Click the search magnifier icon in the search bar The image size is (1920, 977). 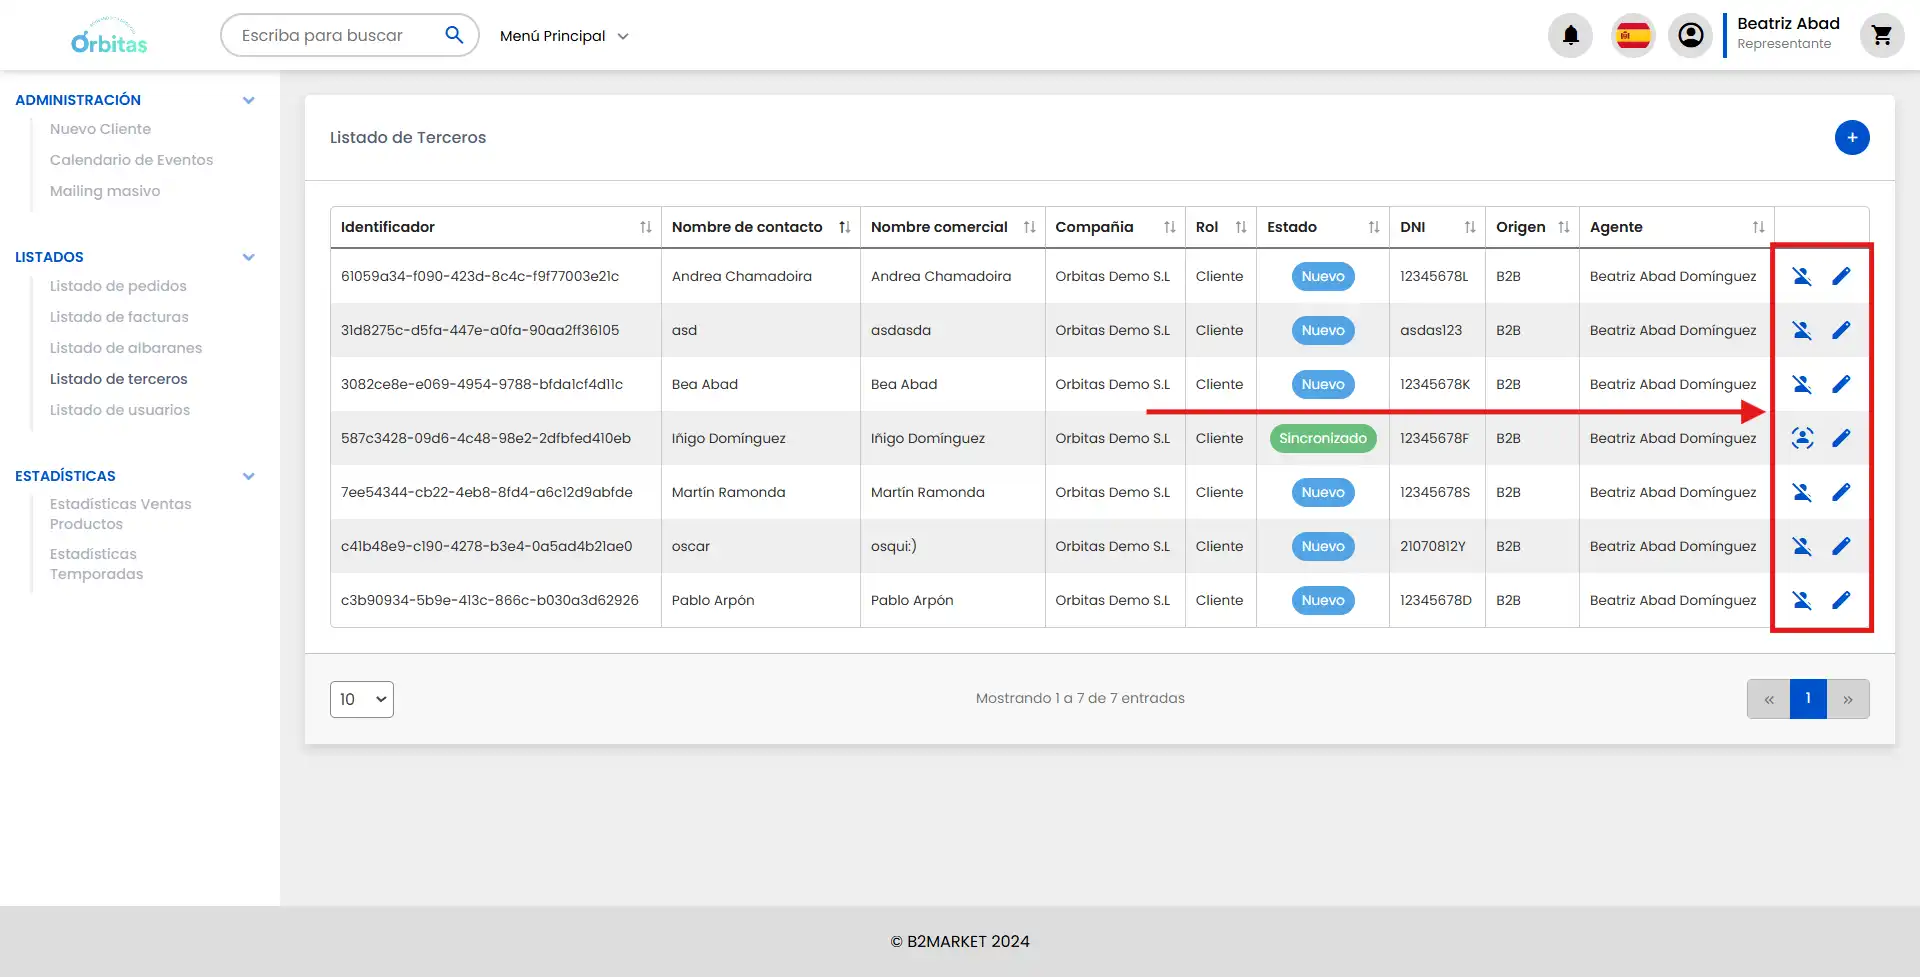point(454,34)
